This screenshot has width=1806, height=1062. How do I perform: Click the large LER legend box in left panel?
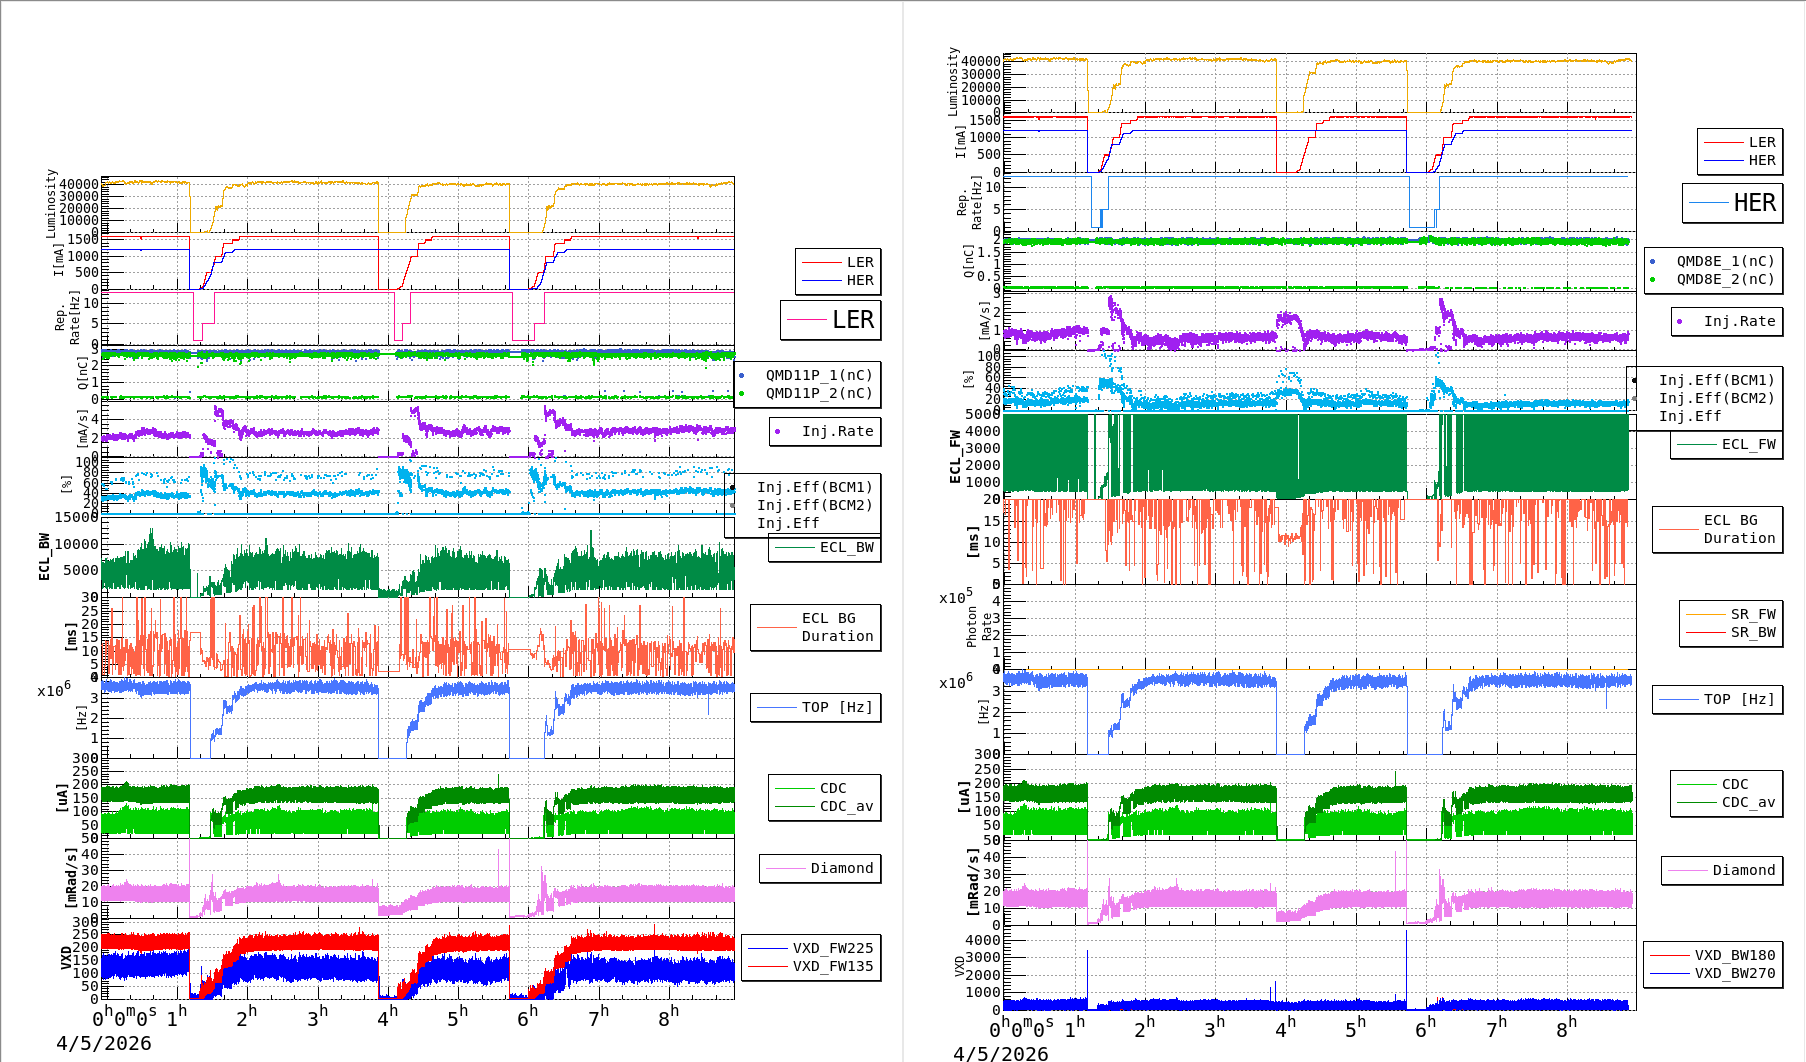click(x=830, y=320)
